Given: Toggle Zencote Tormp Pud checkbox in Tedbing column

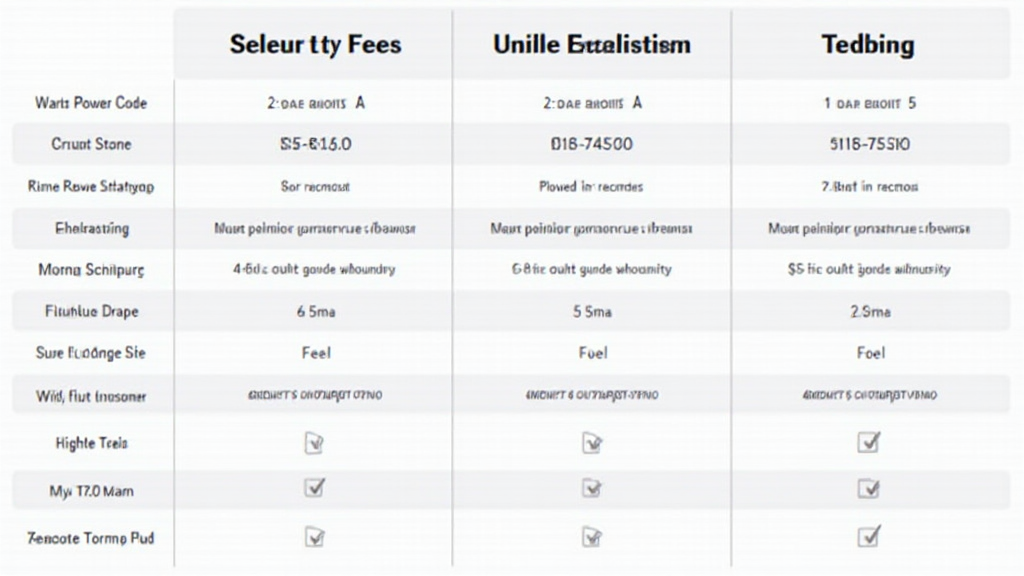Looking at the screenshot, I should 868,537.
